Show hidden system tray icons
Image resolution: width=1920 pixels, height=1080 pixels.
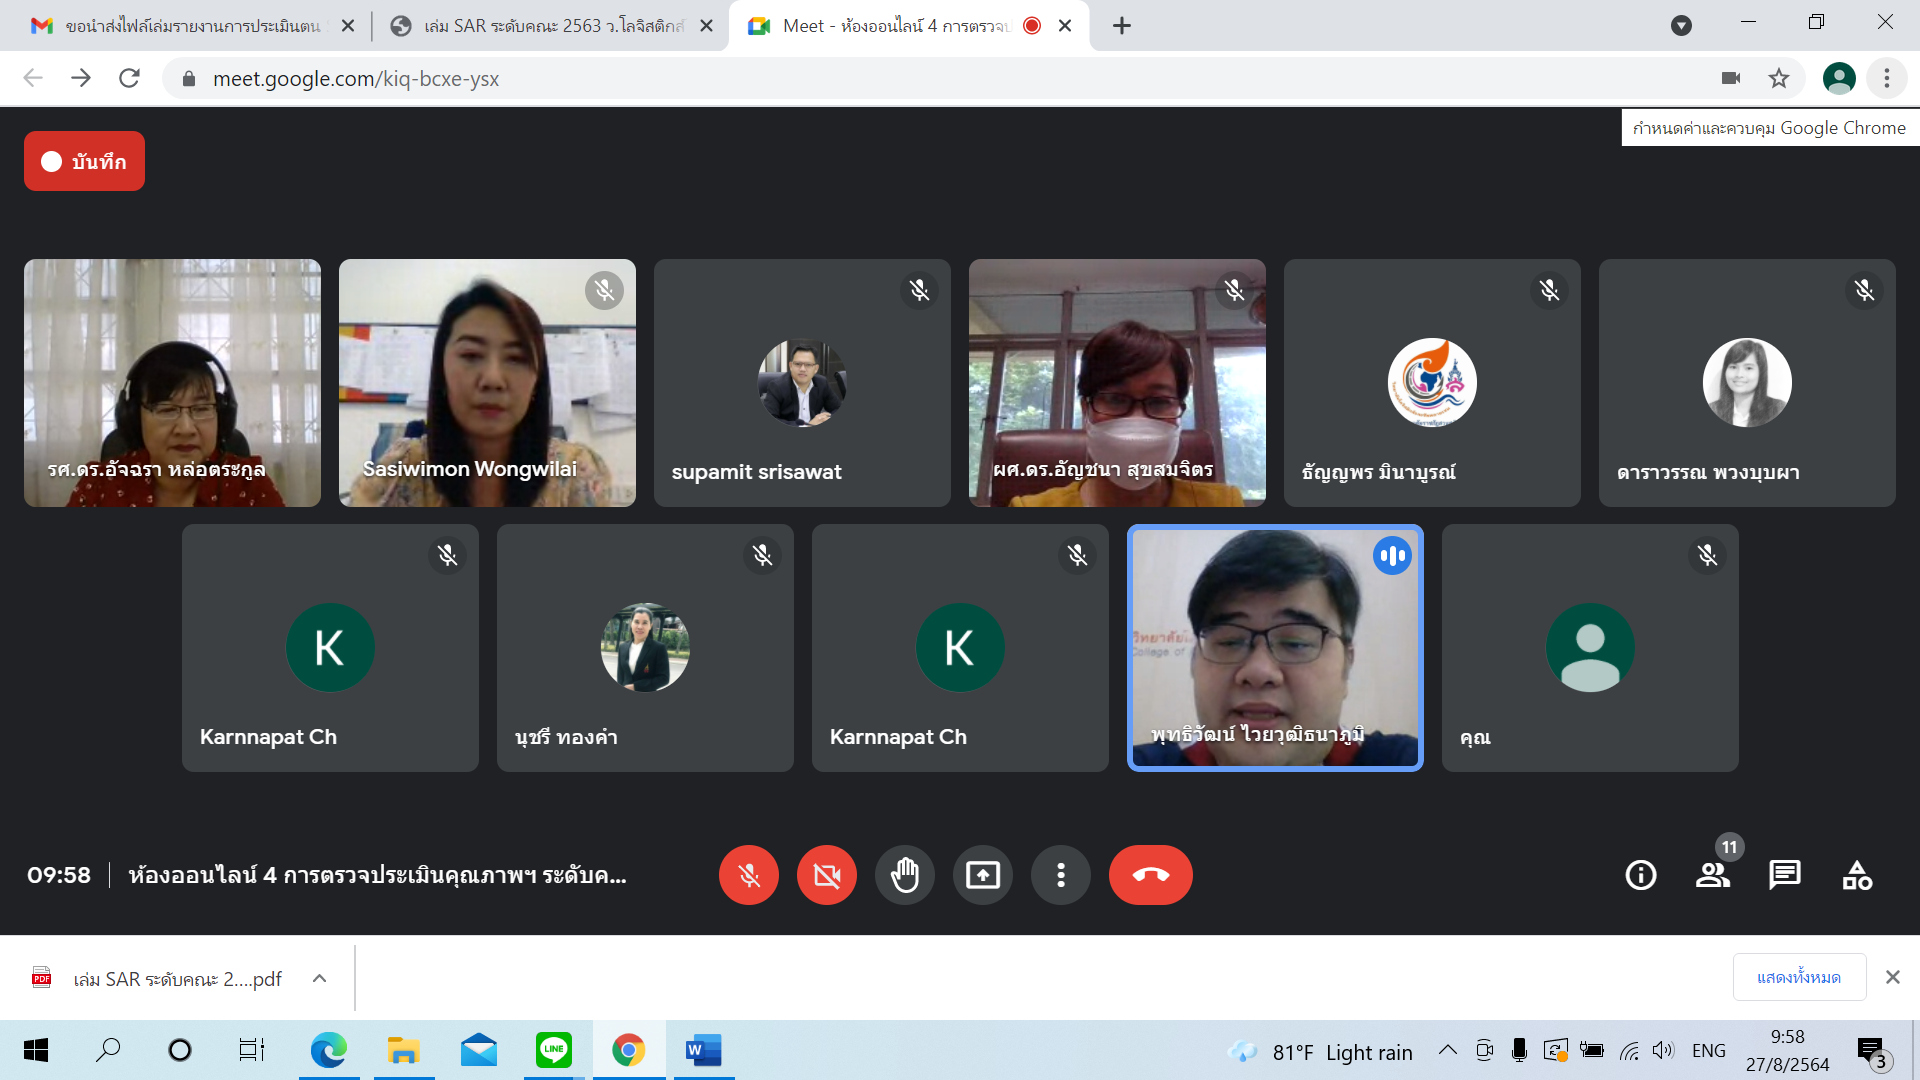(1447, 1050)
